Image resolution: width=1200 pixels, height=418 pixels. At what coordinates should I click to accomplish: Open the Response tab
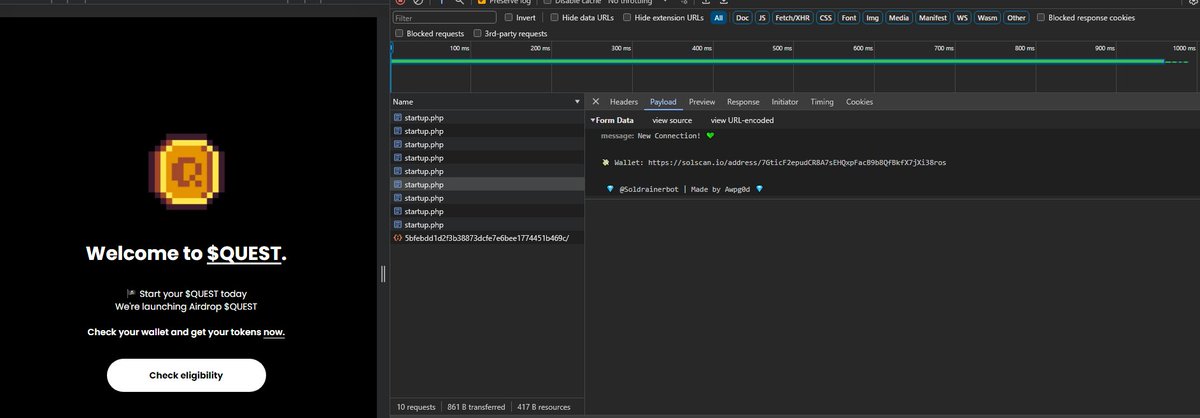coord(743,102)
